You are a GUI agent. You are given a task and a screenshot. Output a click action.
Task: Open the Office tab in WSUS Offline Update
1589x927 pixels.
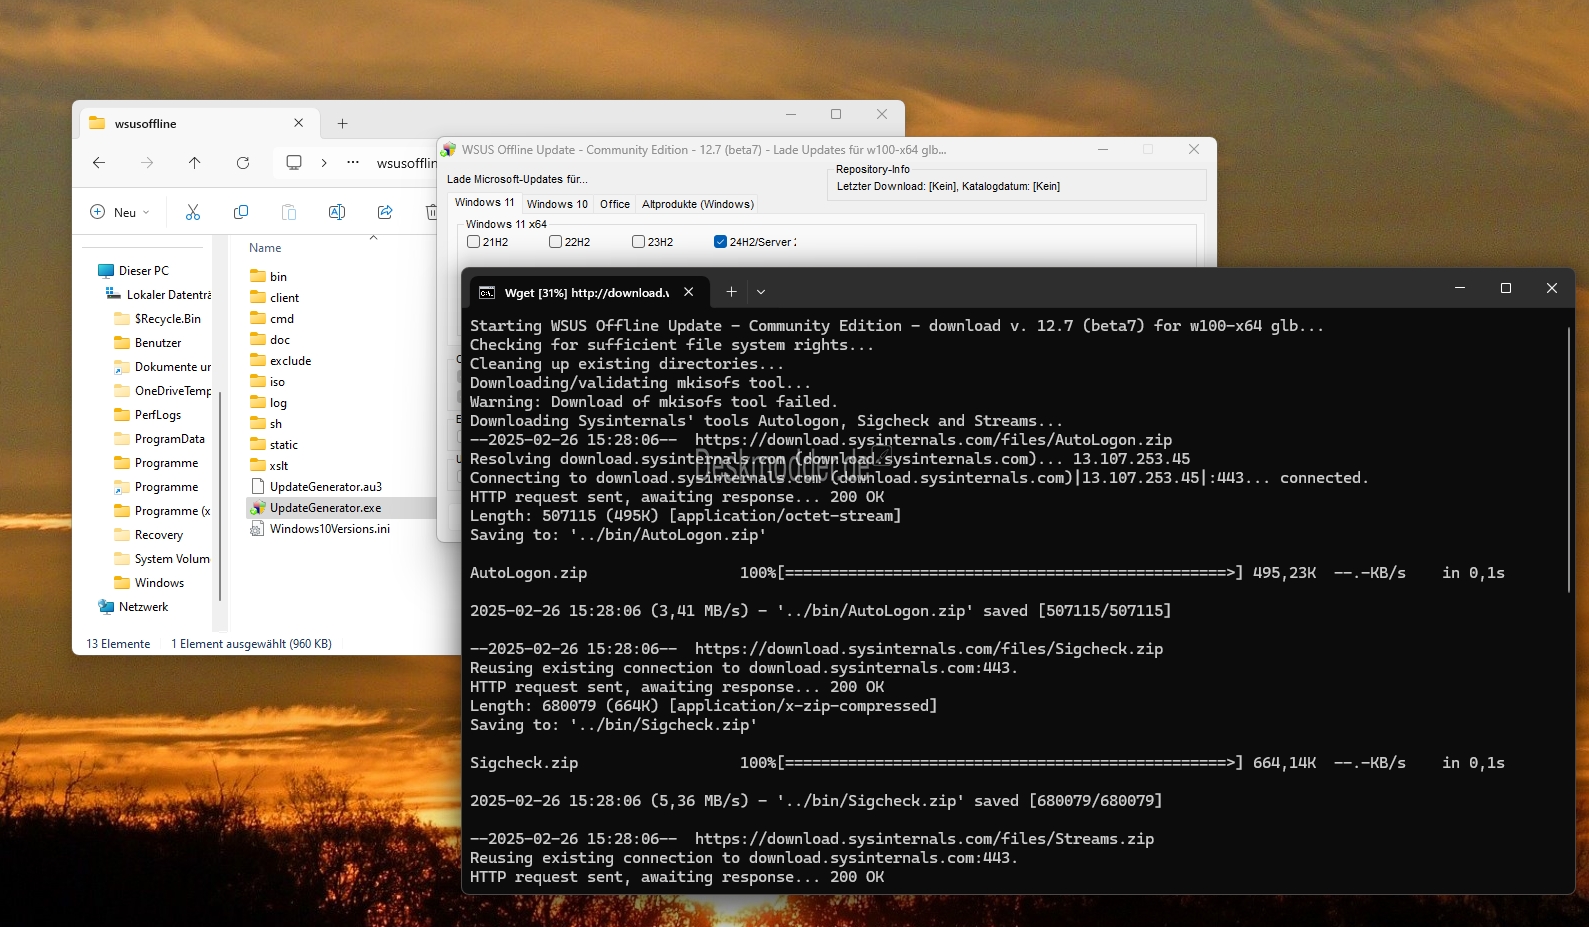tap(615, 204)
